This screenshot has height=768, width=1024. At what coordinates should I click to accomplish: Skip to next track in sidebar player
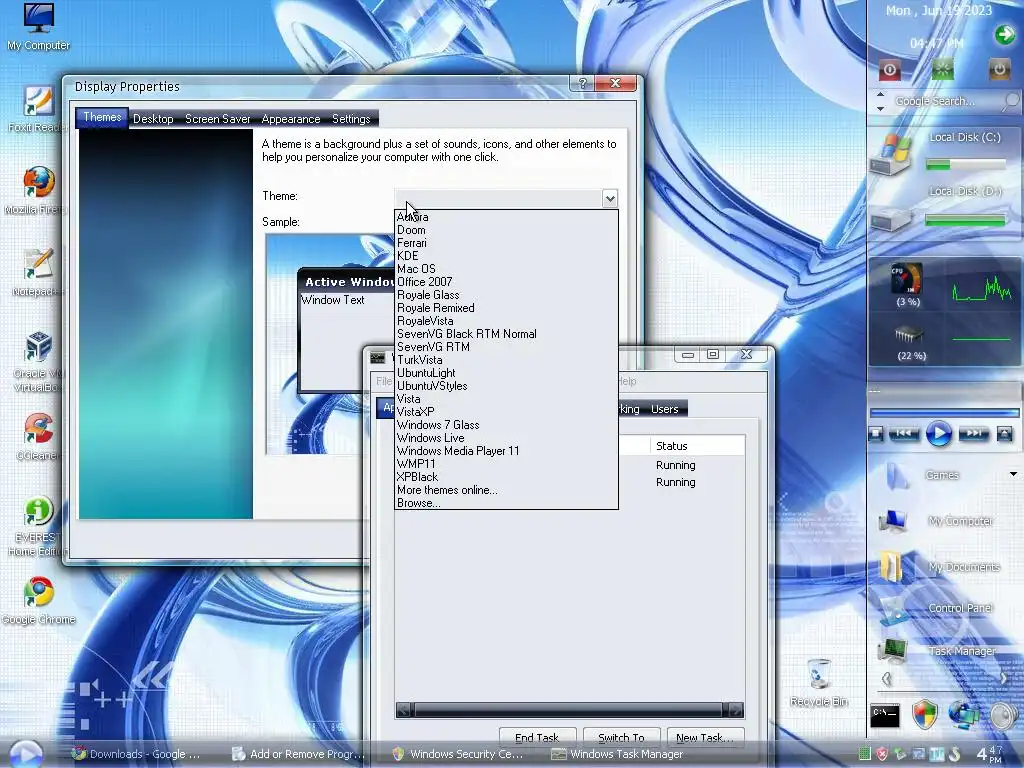(x=974, y=434)
